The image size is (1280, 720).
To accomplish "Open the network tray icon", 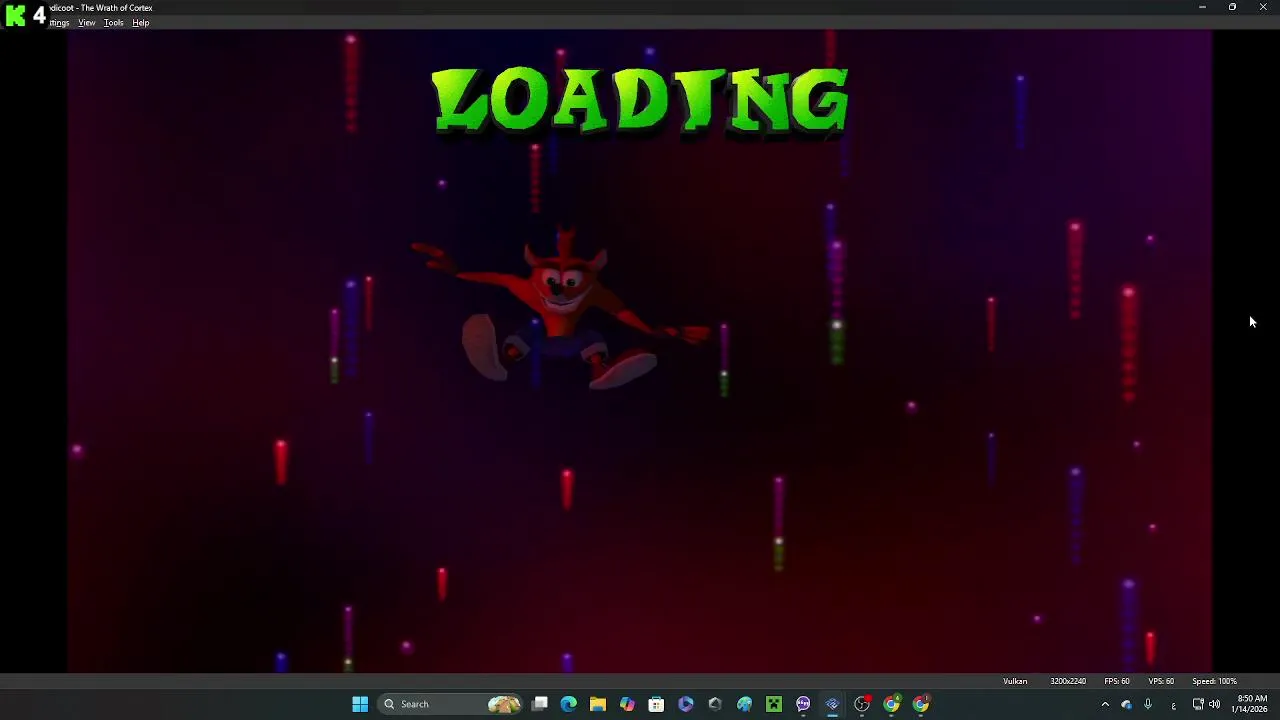I will click(1198, 704).
